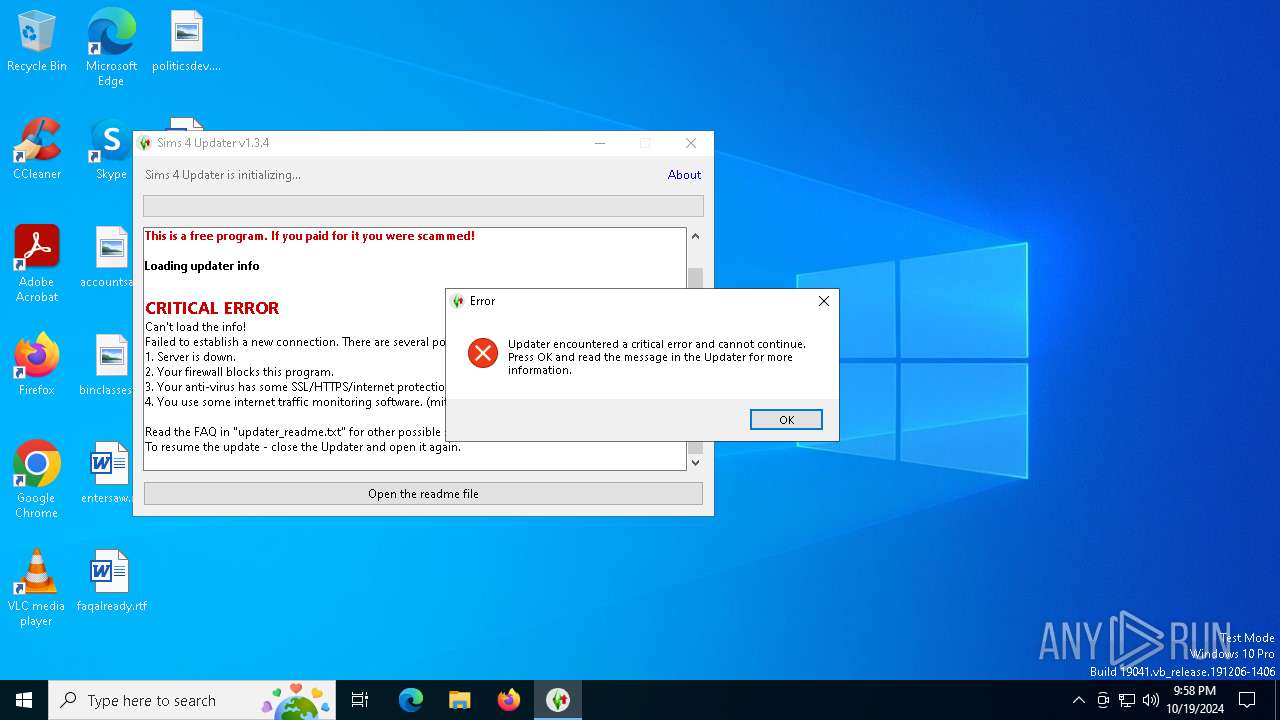The image size is (1280, 720).
Task: Open Recycle Bin desktop icon
Action: coord(37,42)
